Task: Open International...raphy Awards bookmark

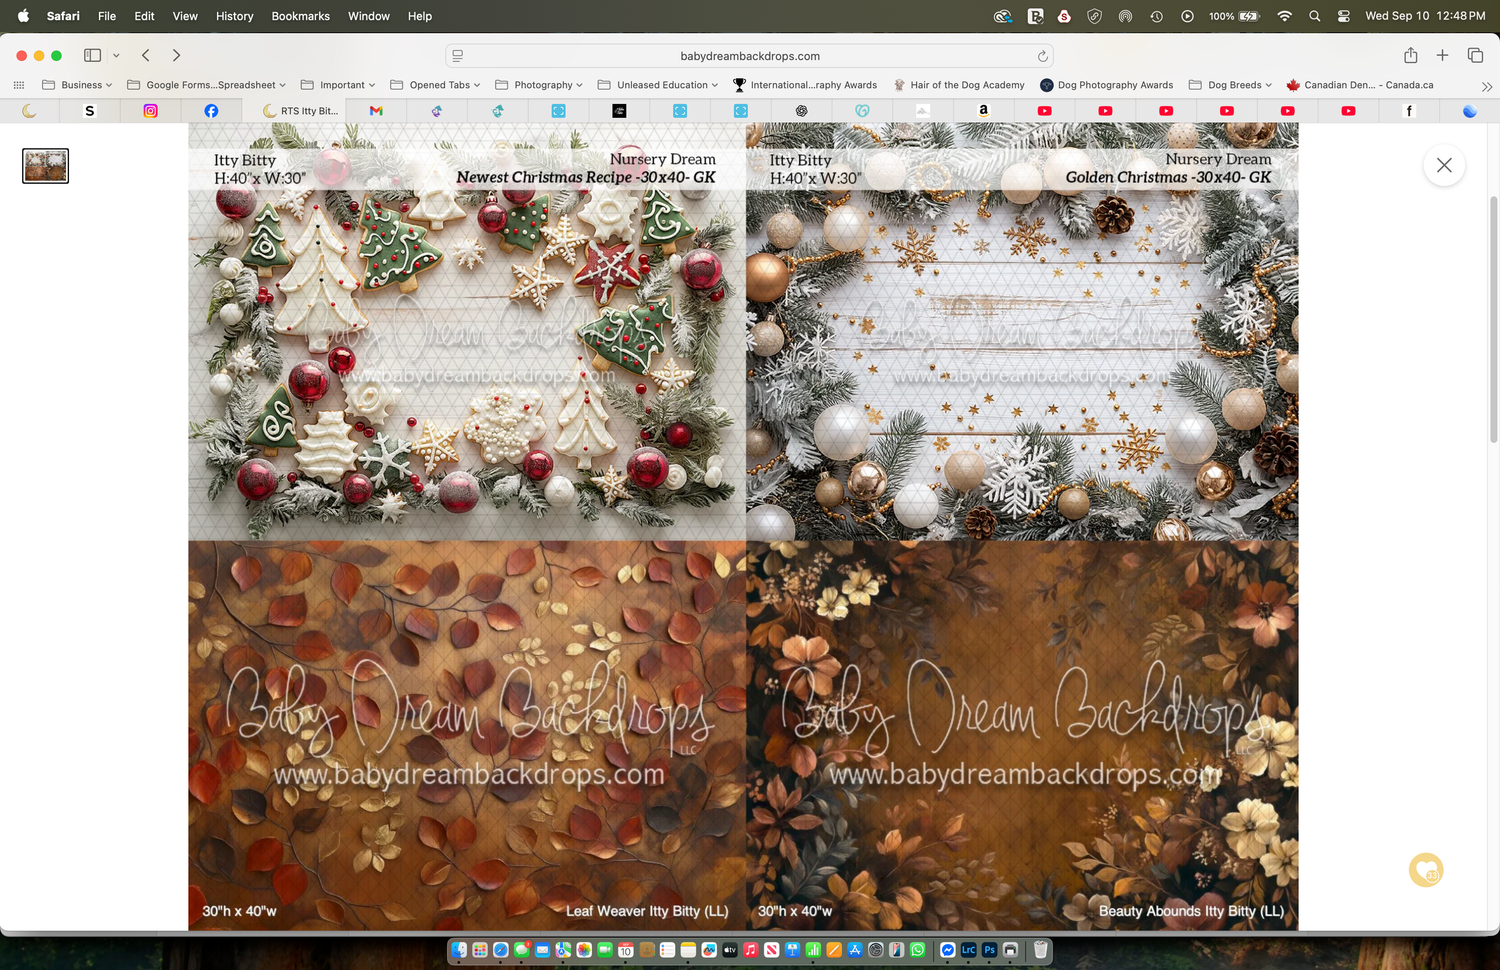Action: 805,85
